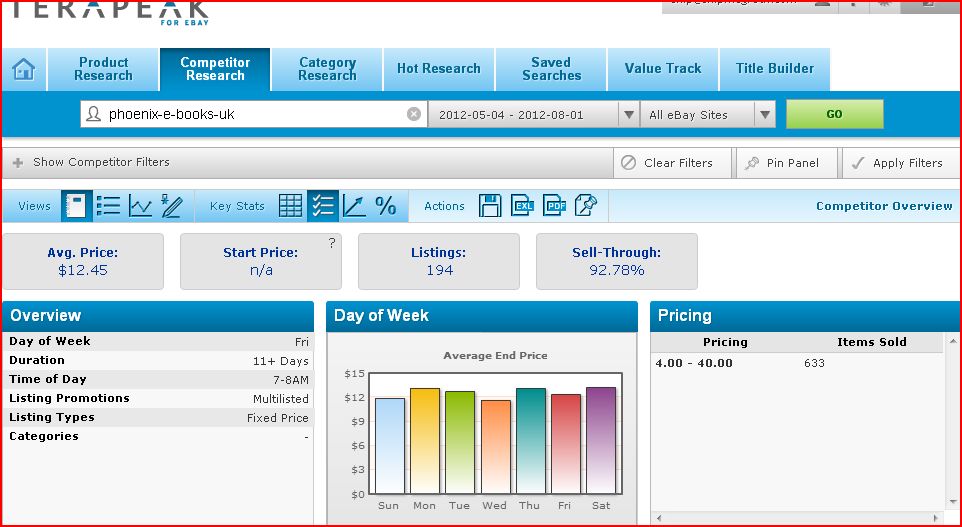Open the date range dropdown arrow
The height and width of the screenshot is (527, 962).
[629, 115]
